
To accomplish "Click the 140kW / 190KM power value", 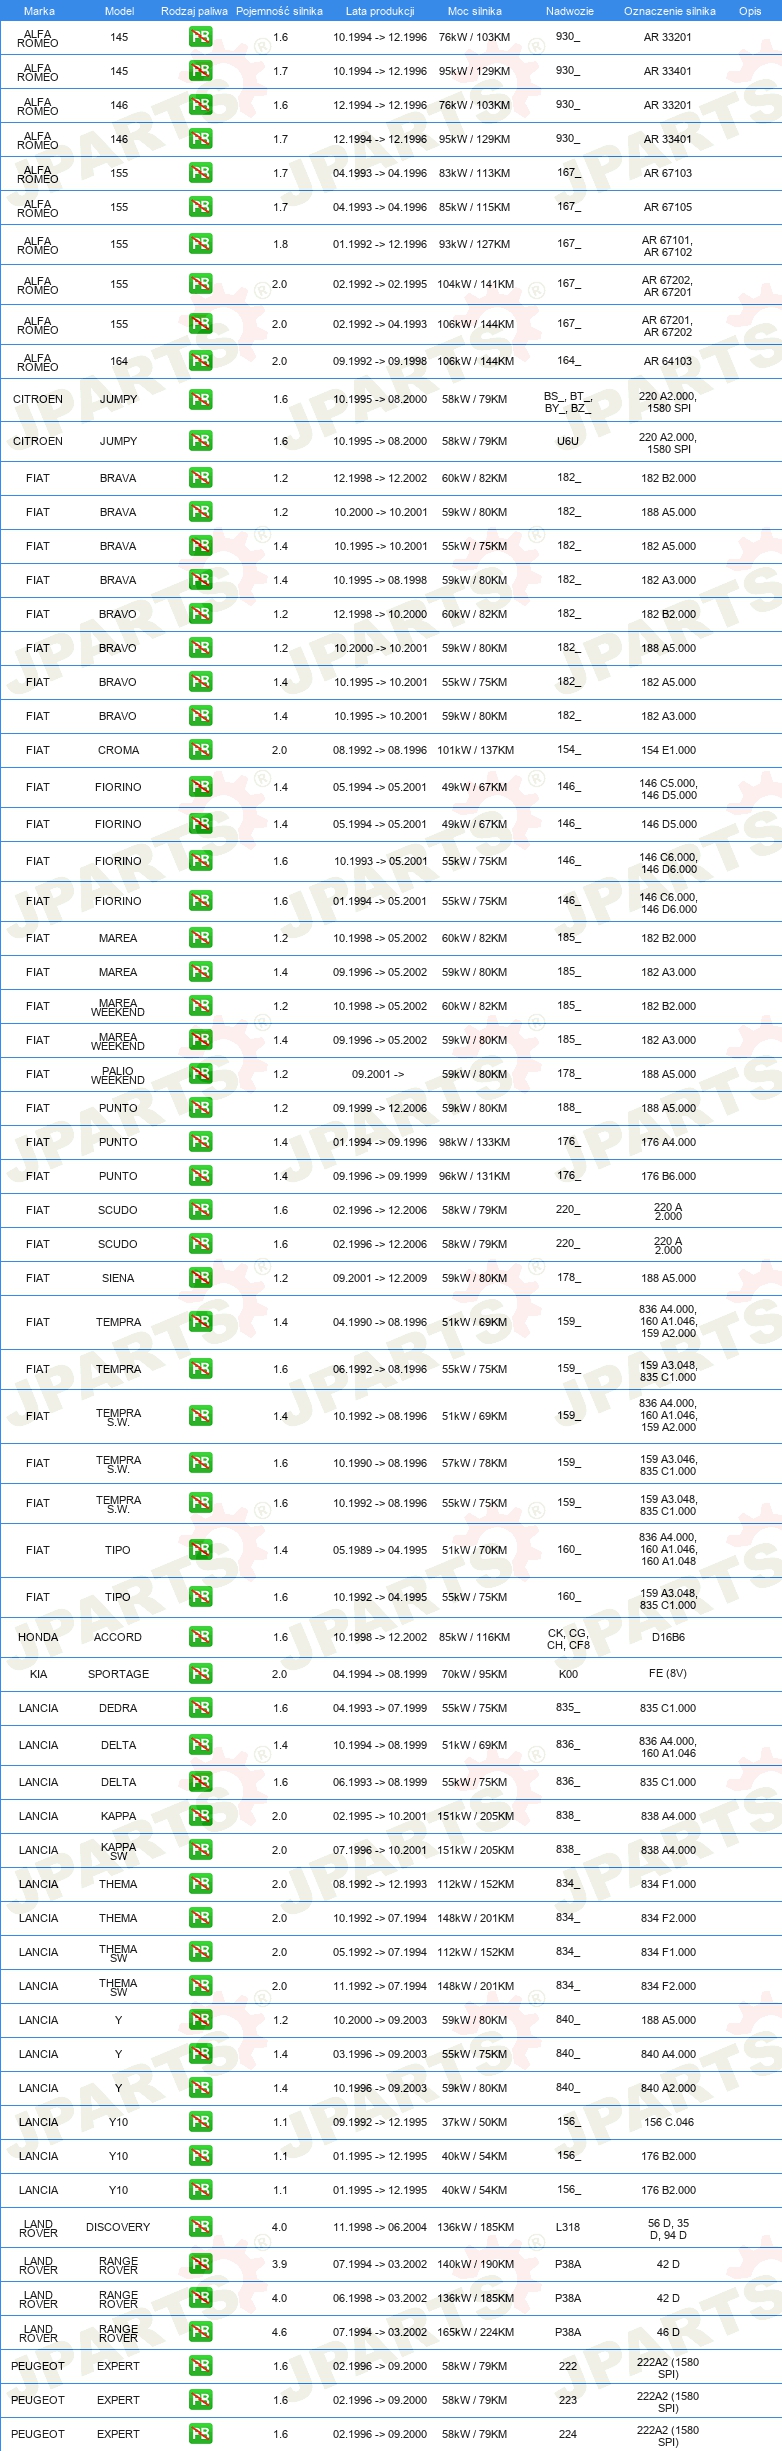I will click(x=476, y=2264).
